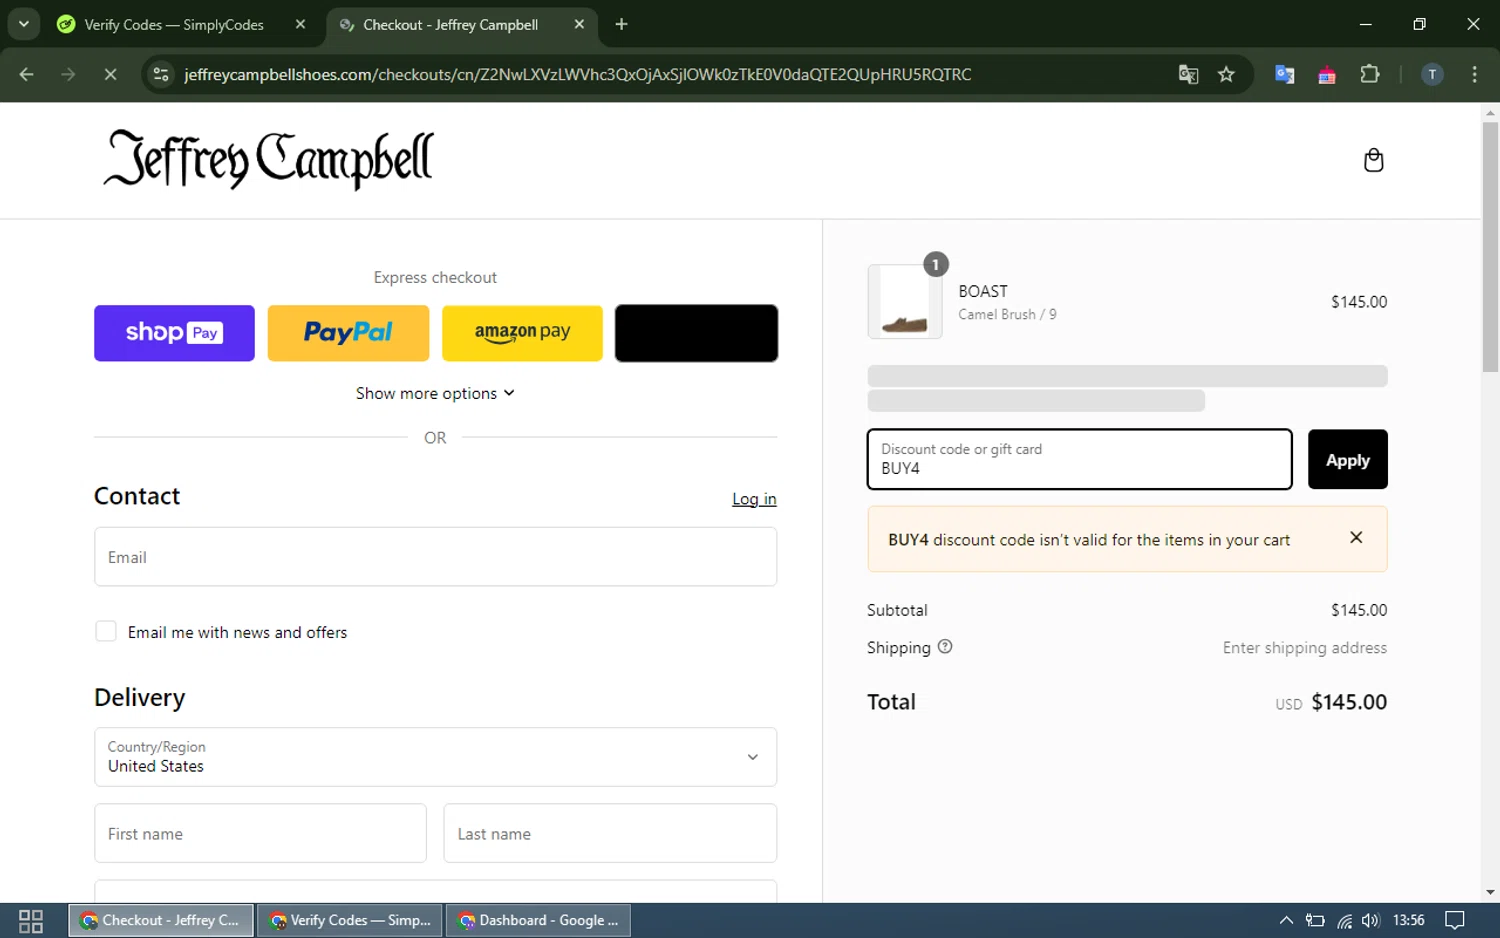The height and width of the screenshot is (938, 1500).
Task: Close the Verify Codes tab
Action: point(300,24)
